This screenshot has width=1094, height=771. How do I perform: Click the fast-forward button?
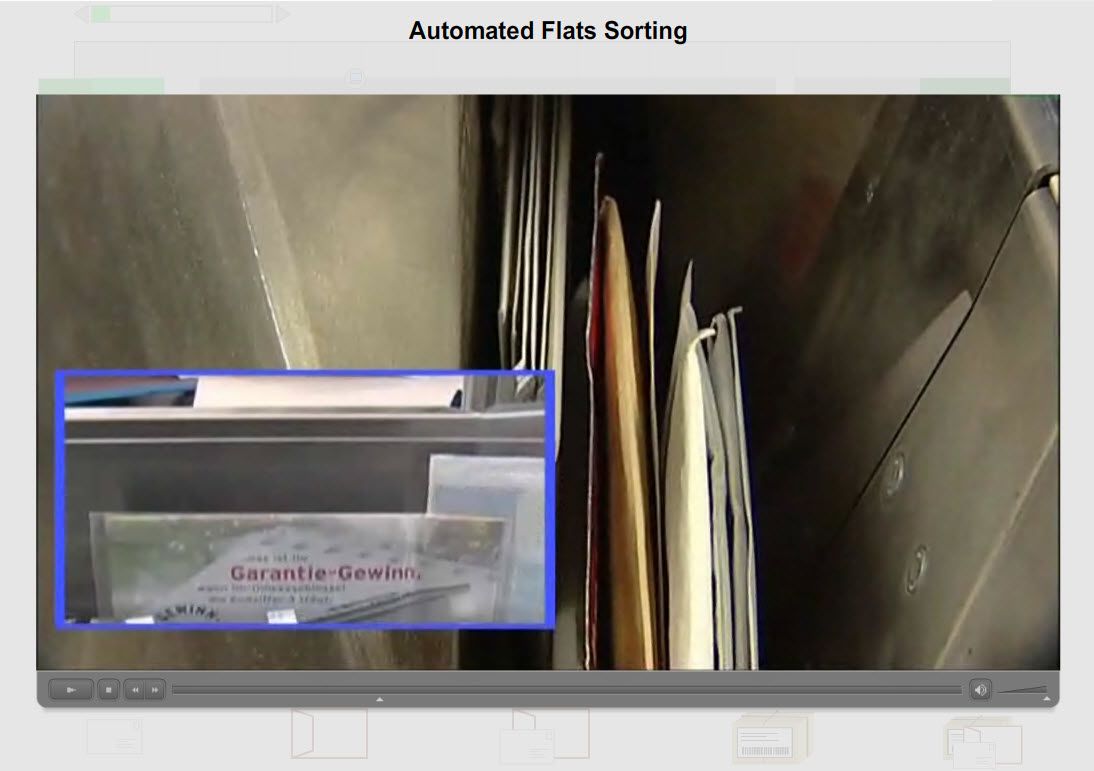pyautogui.click(x=155, y=690)
